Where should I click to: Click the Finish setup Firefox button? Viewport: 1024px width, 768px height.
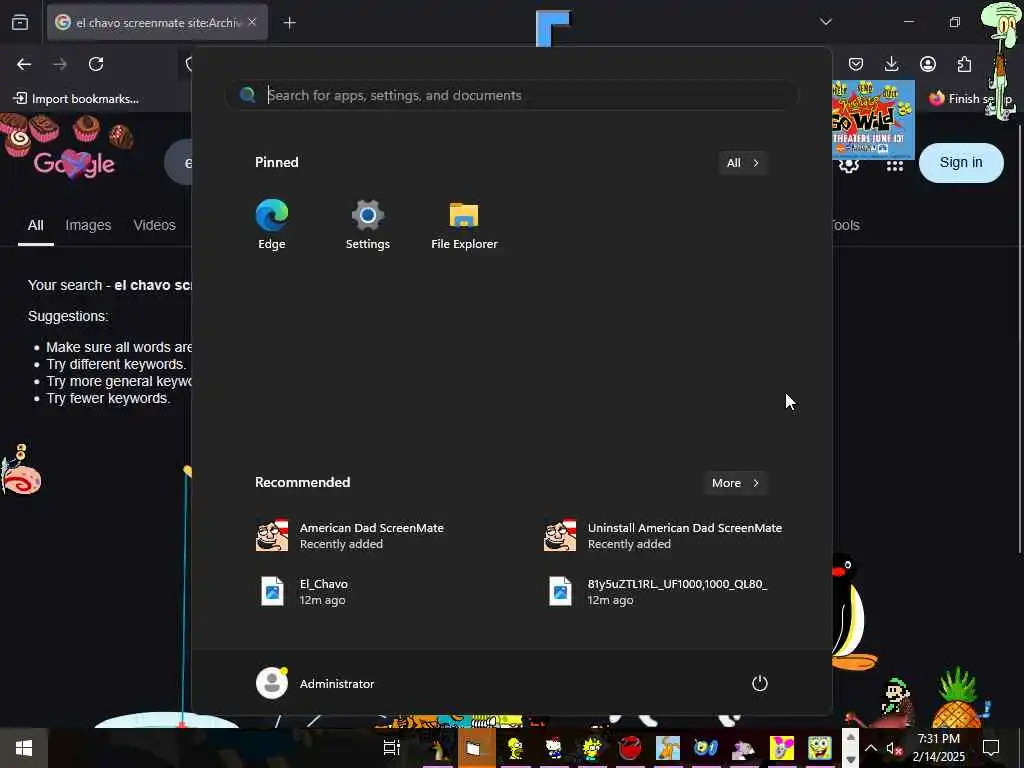[970, 99]
